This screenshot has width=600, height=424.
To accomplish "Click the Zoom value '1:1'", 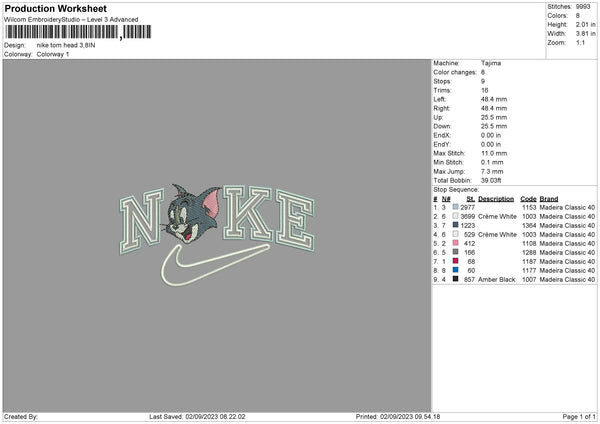I will (580, 42).
